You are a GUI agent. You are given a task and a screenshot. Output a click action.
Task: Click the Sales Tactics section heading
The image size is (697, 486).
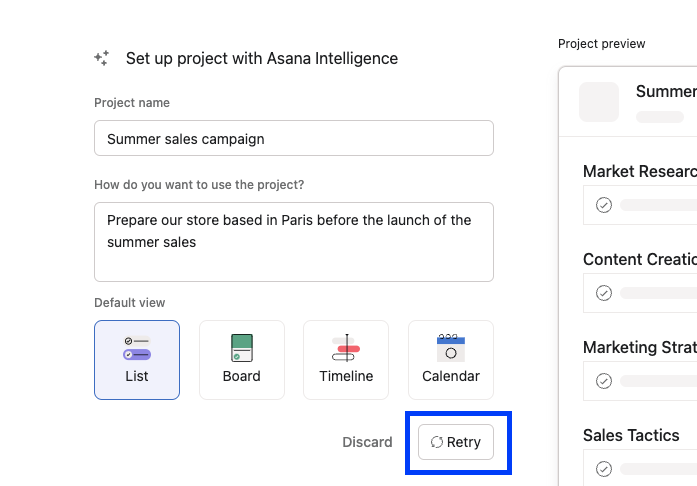pos(631,435)
